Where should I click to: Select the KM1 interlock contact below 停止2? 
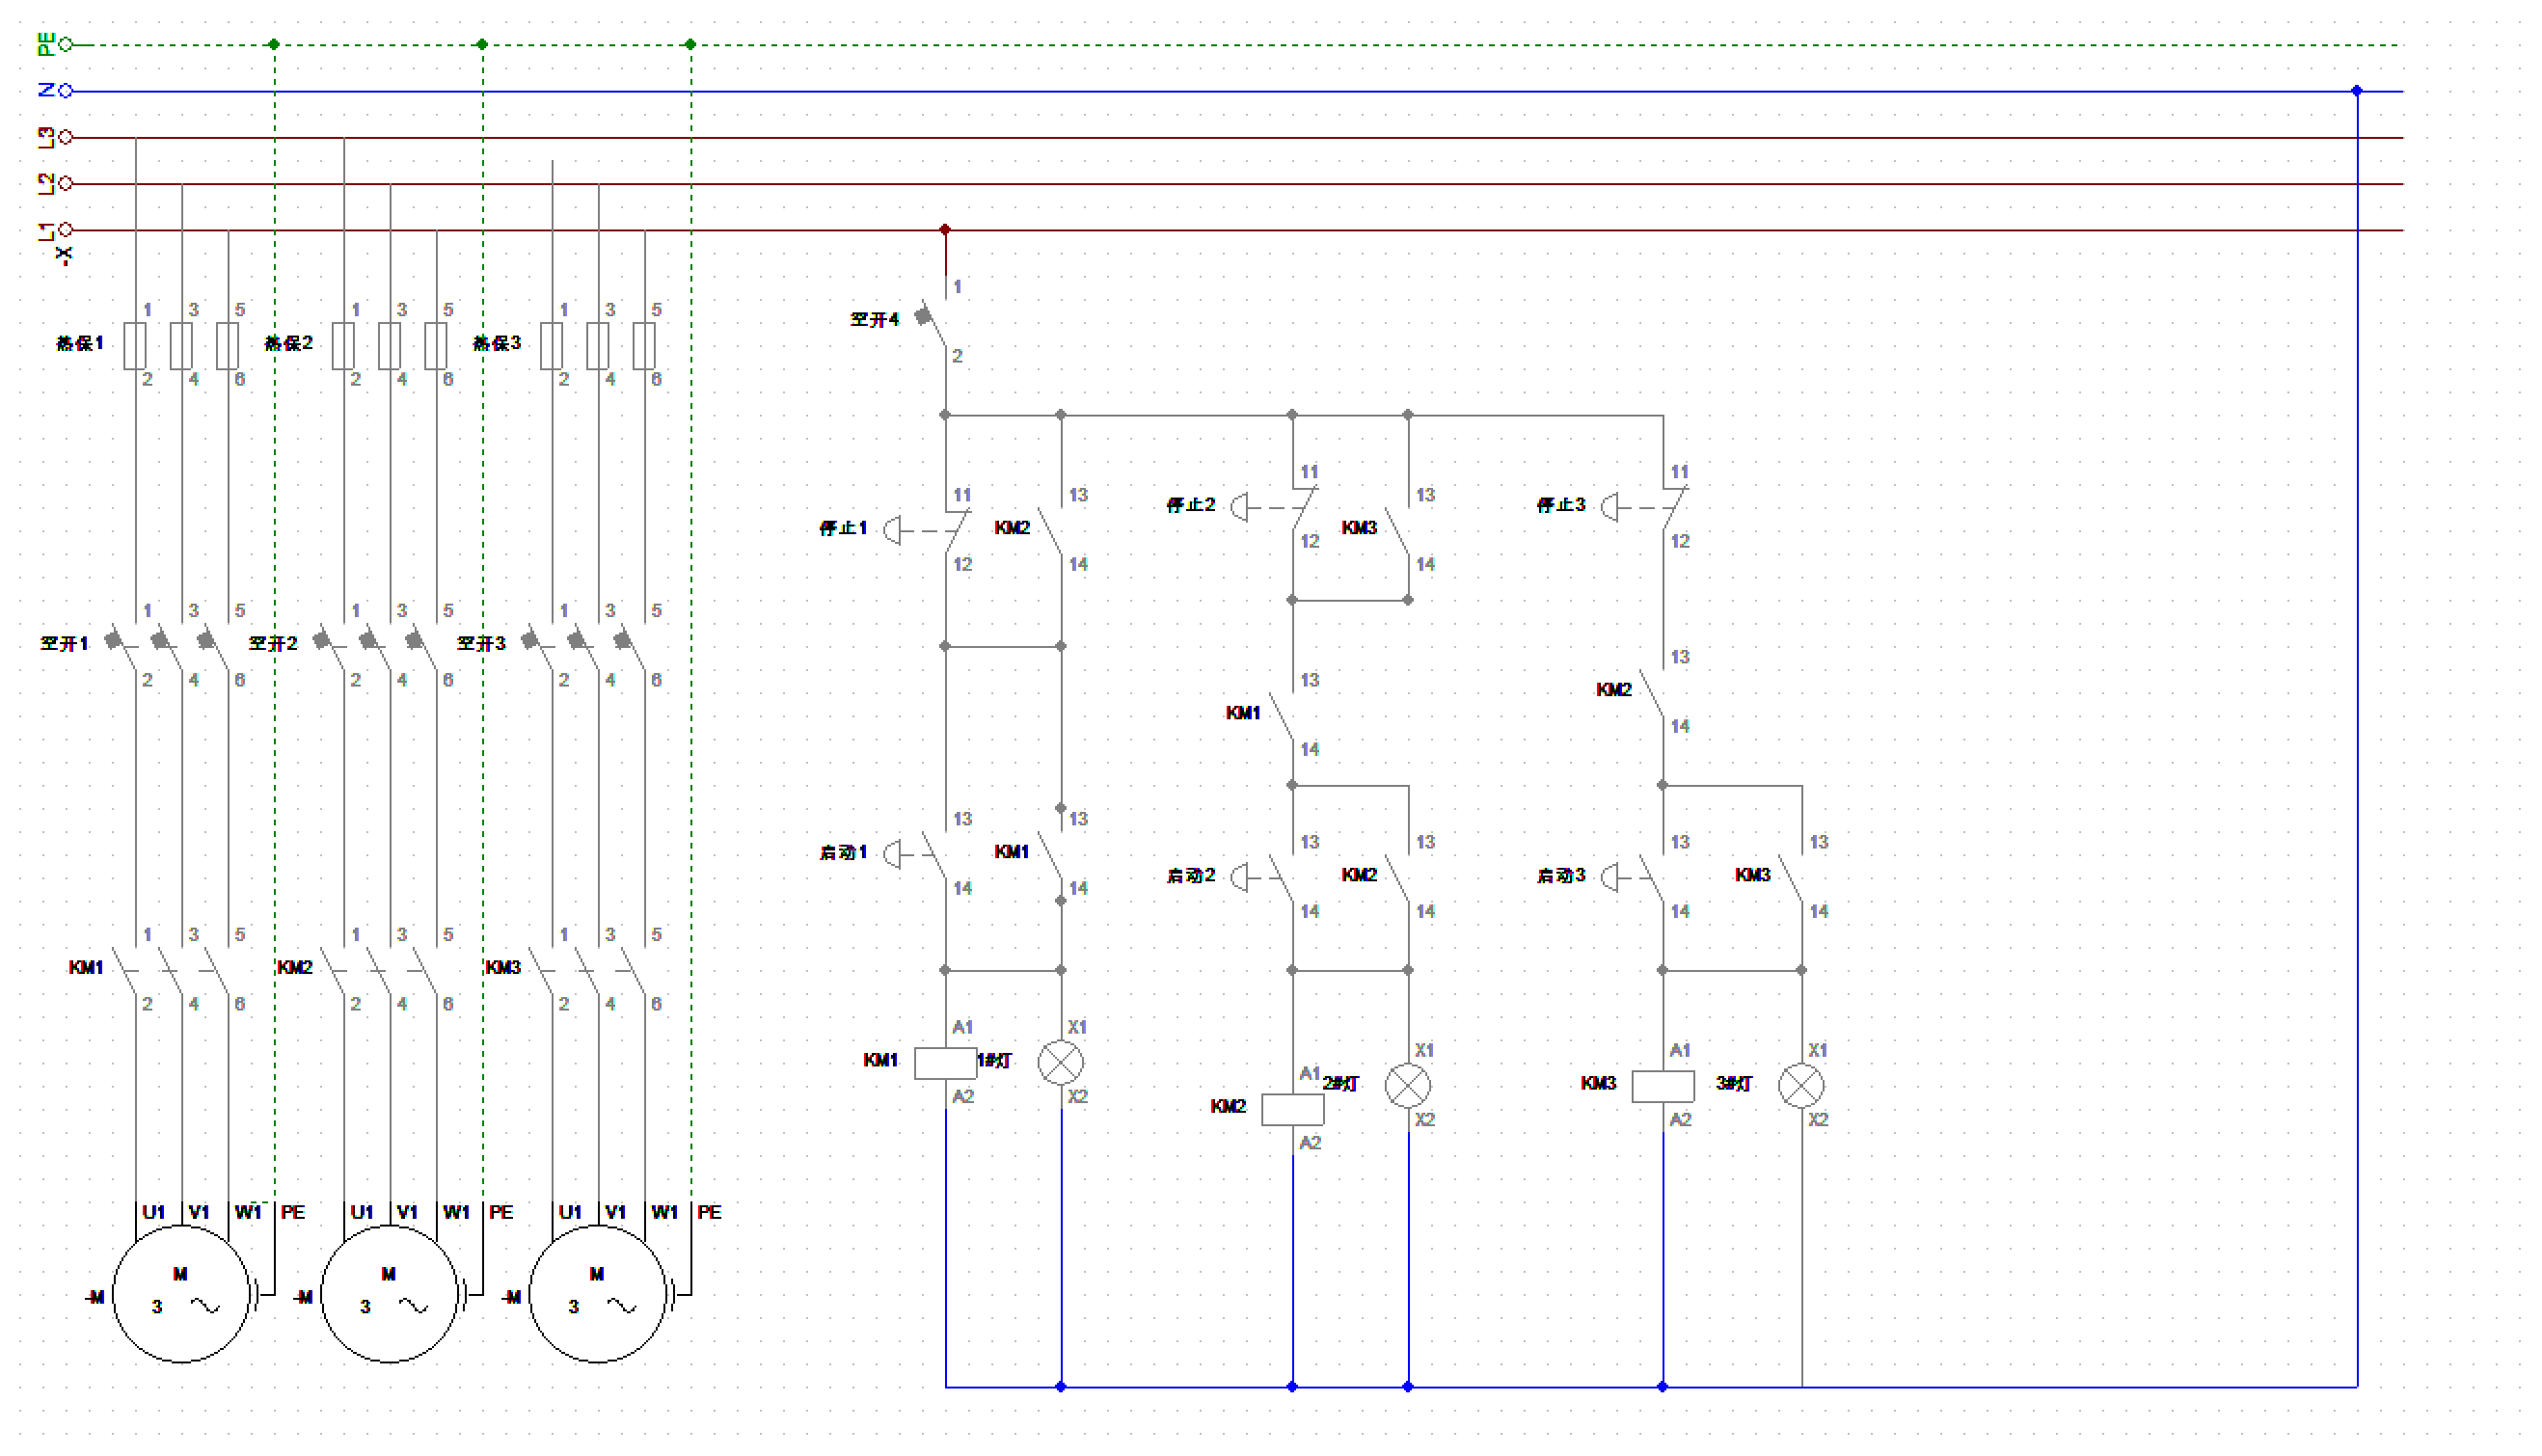coord(1281,715)
